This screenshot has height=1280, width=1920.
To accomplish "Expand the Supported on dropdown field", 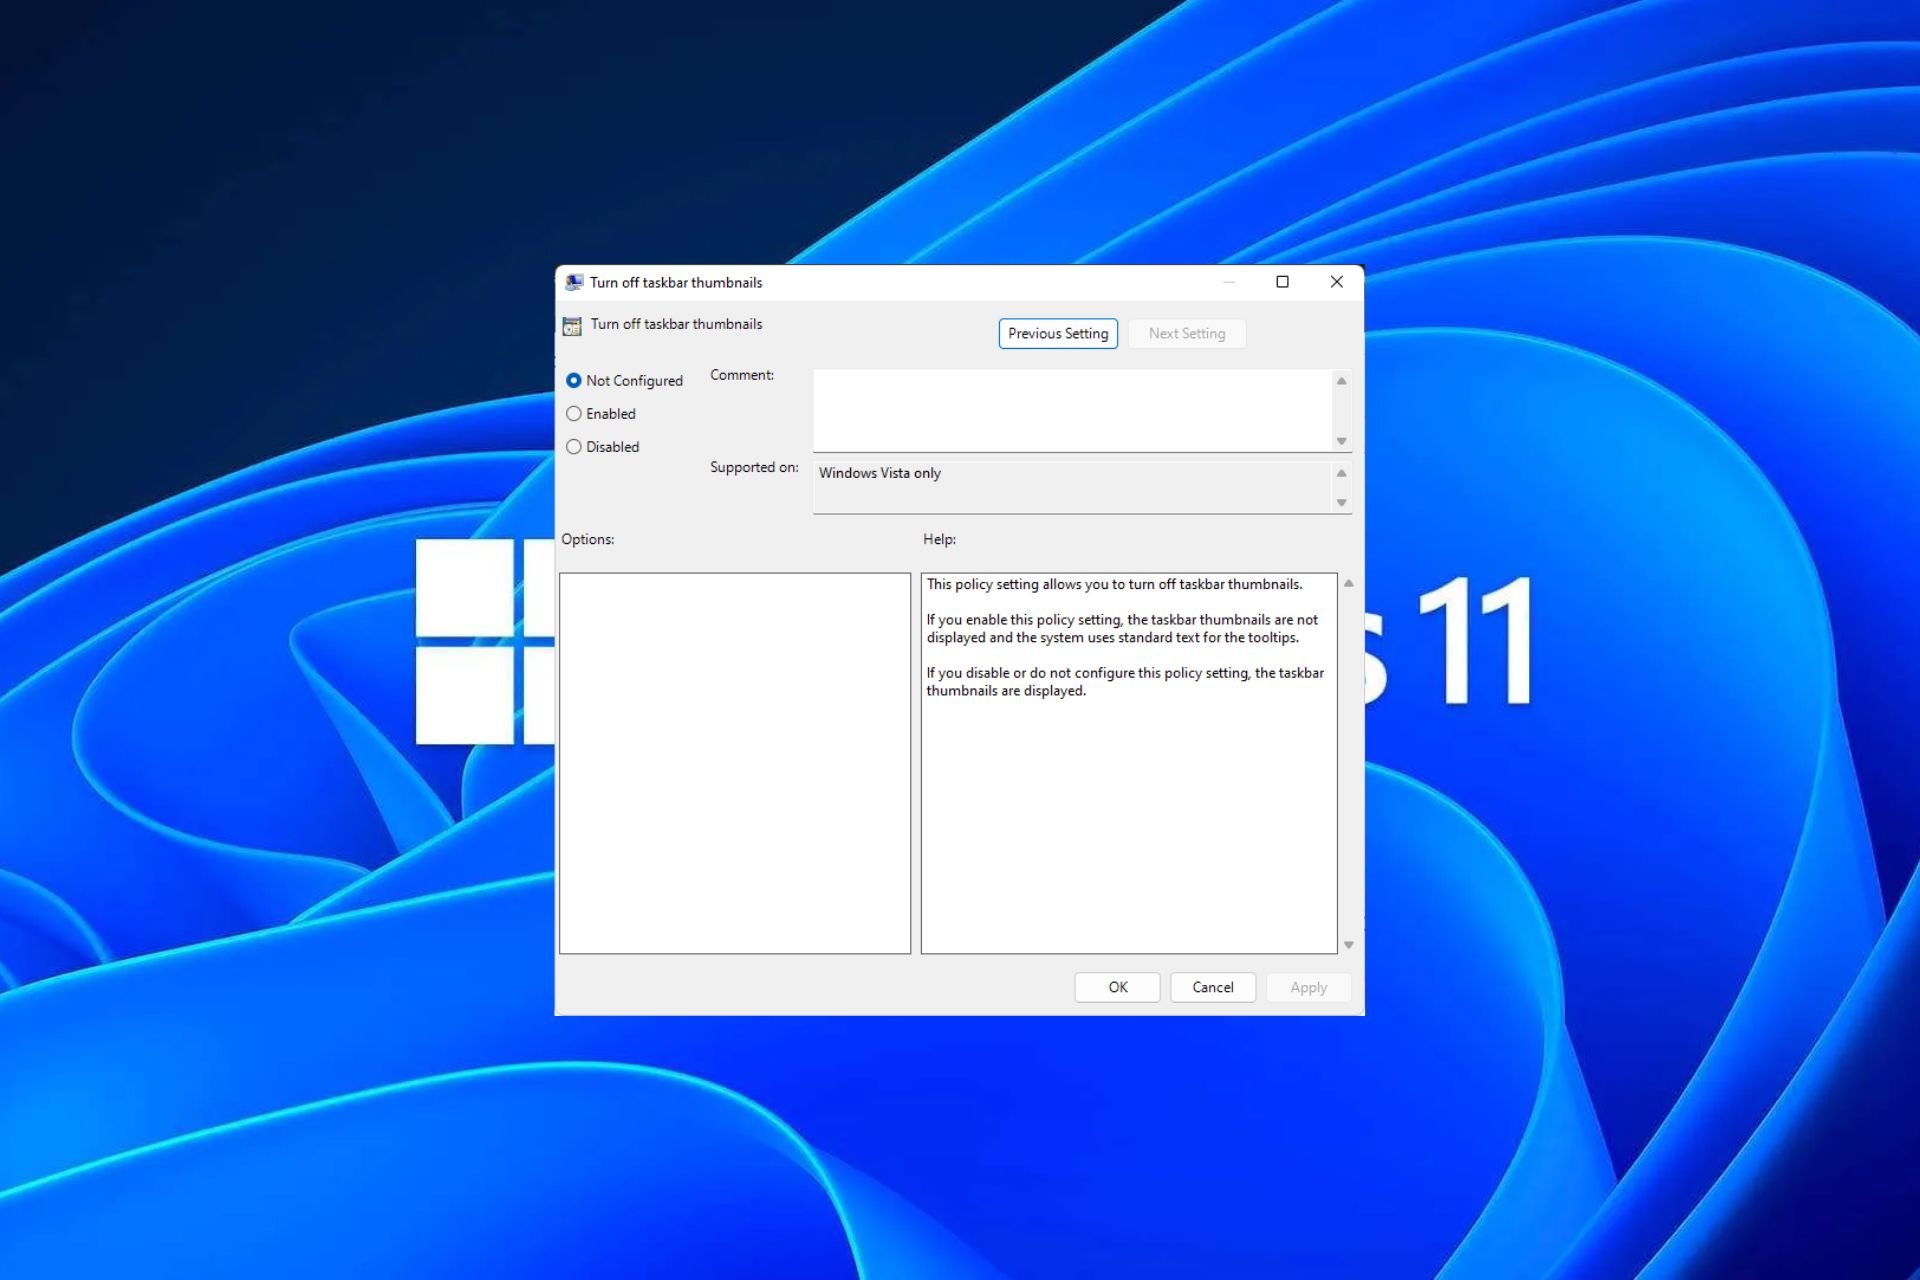I will (x=1340, y=503).
